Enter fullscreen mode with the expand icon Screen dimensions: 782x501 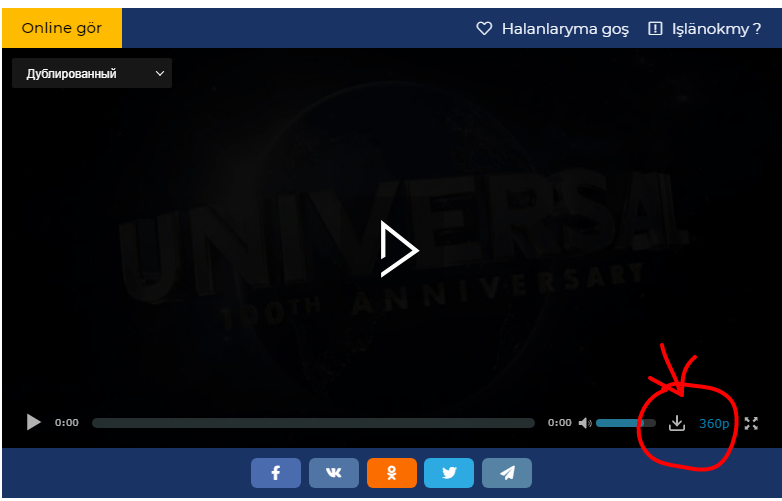751,423
